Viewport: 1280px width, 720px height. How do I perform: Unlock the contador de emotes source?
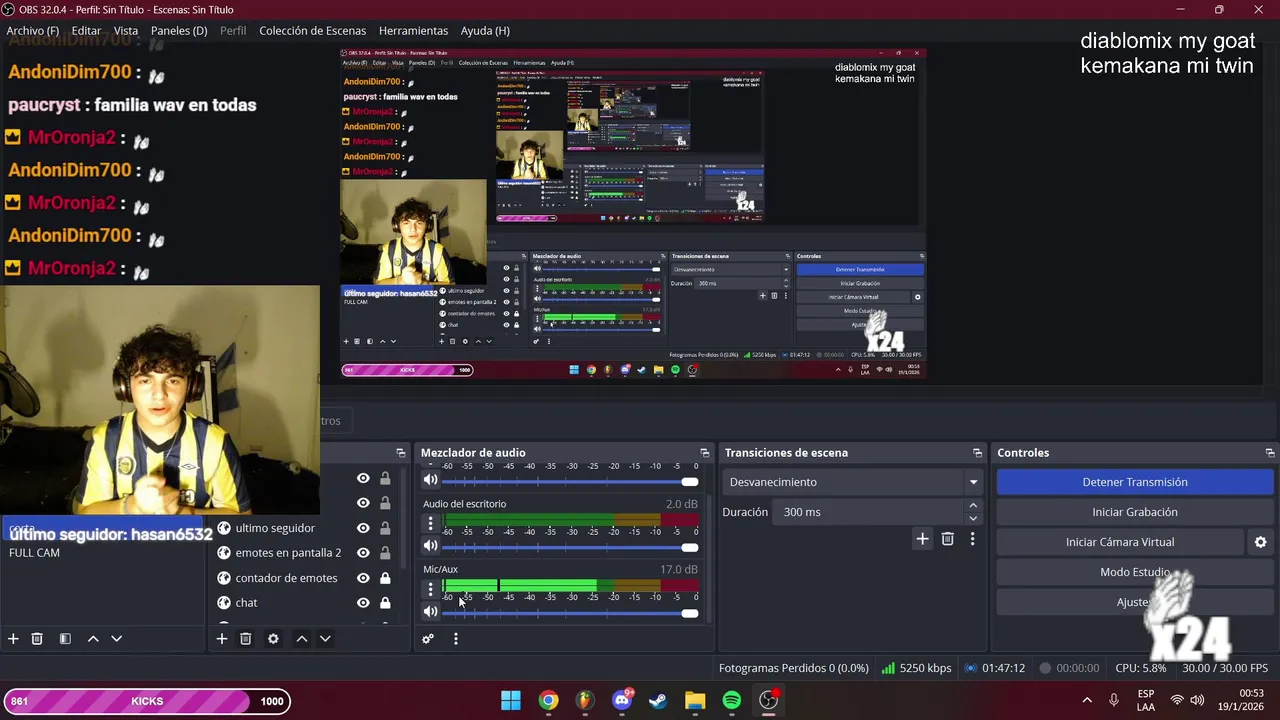385,578
